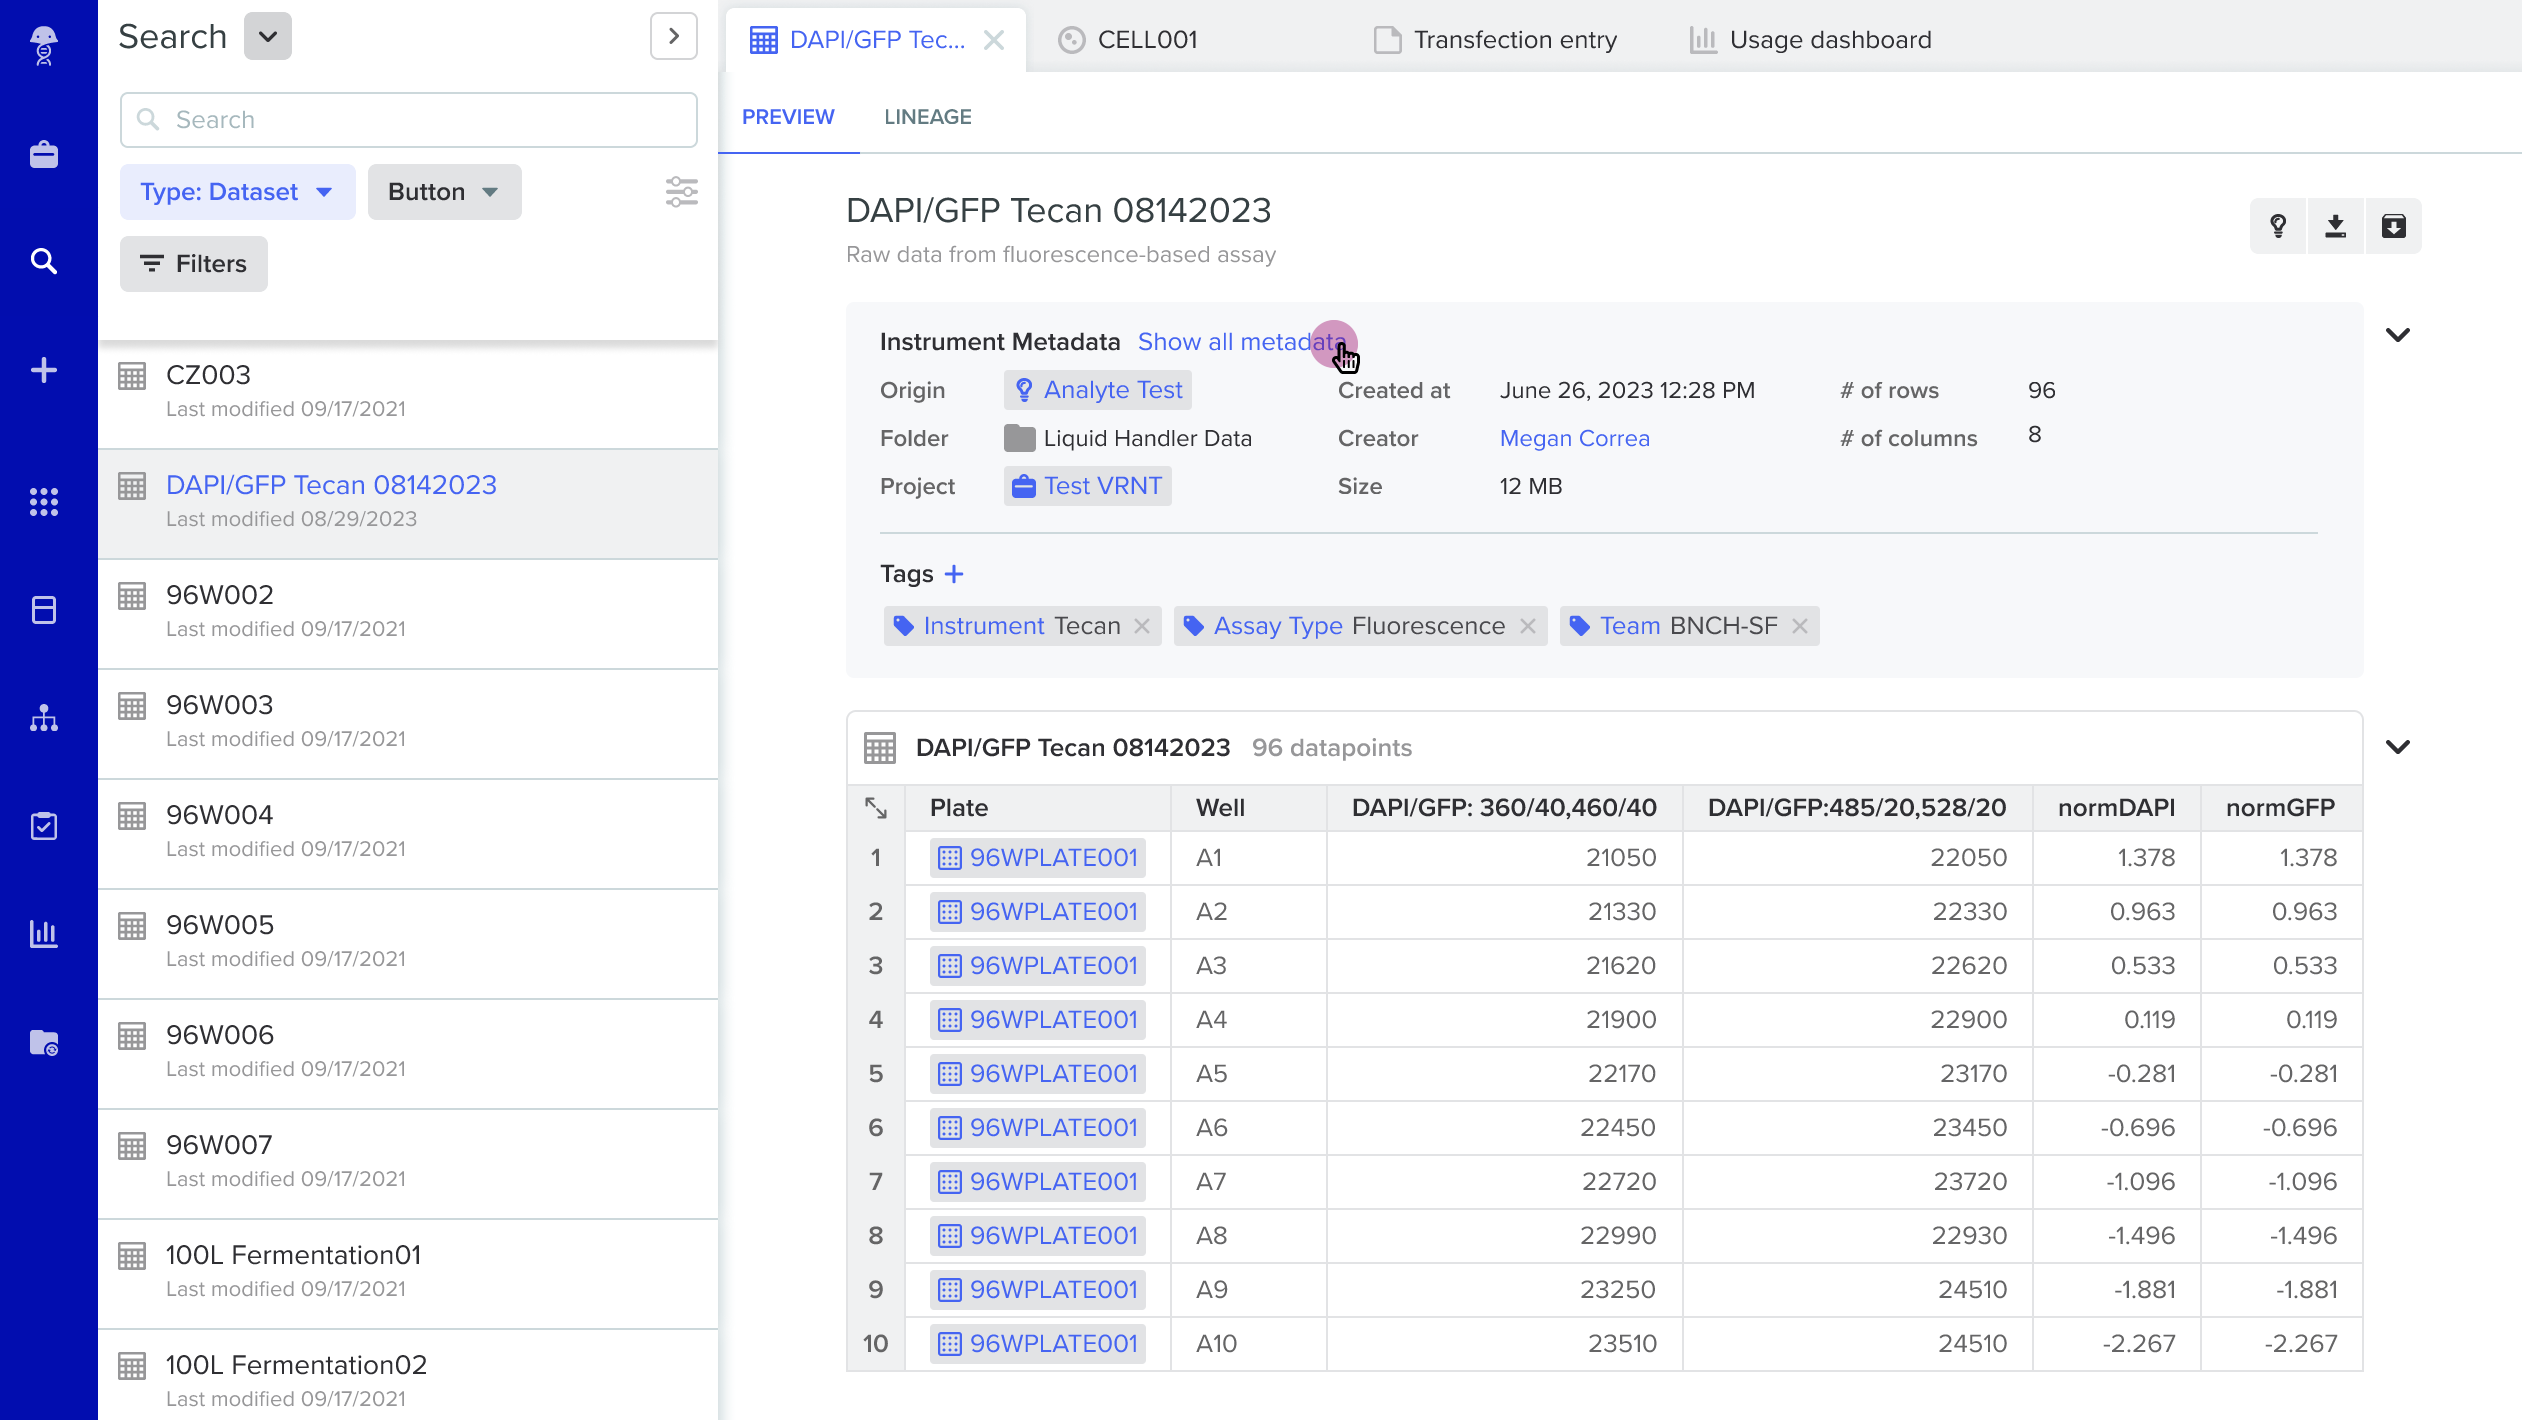This screenshot has width=2522, height=1420.
Task: Open the Usage dashboard tab
Action: (x=1811, y=40)
